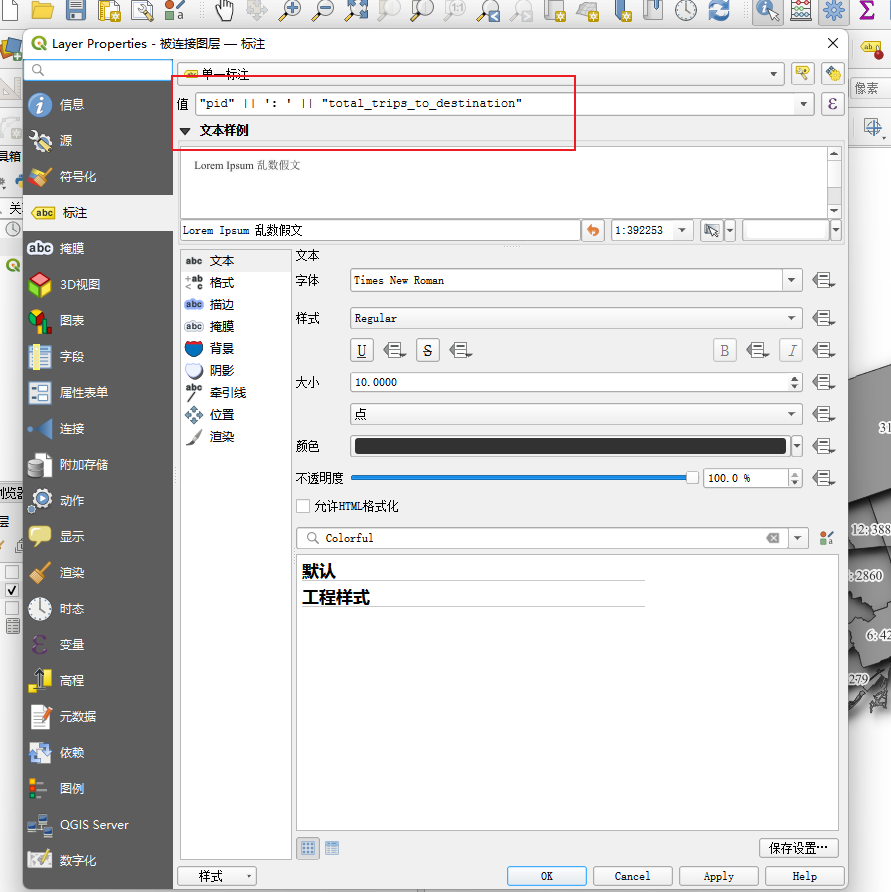The image size is (891, 892).
Task: Open the Joins tab in sidebar
Action: click(98, 428)
